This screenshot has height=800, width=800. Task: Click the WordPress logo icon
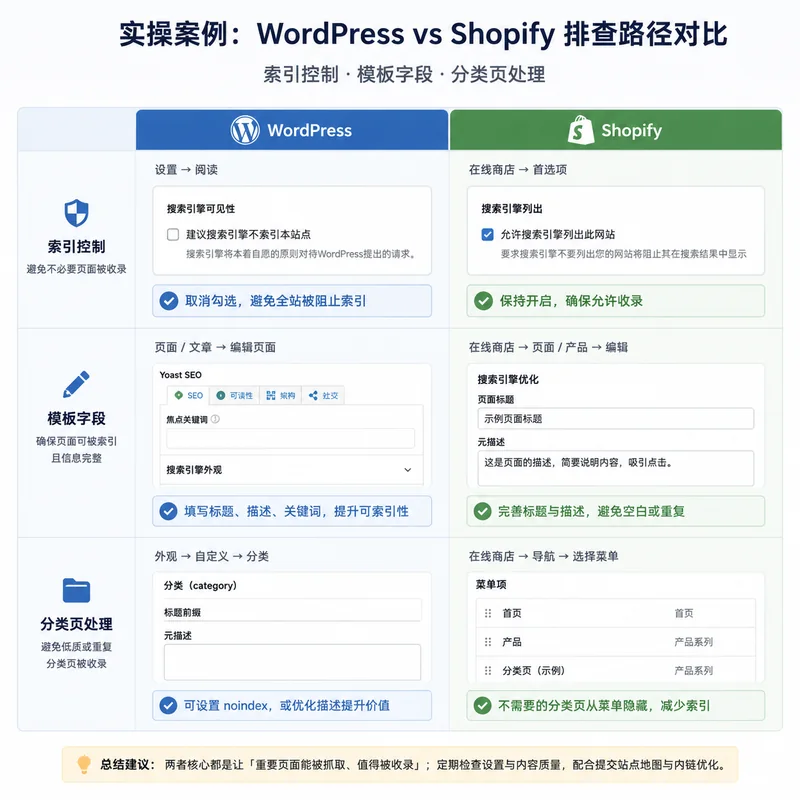[x=245, y=130]
